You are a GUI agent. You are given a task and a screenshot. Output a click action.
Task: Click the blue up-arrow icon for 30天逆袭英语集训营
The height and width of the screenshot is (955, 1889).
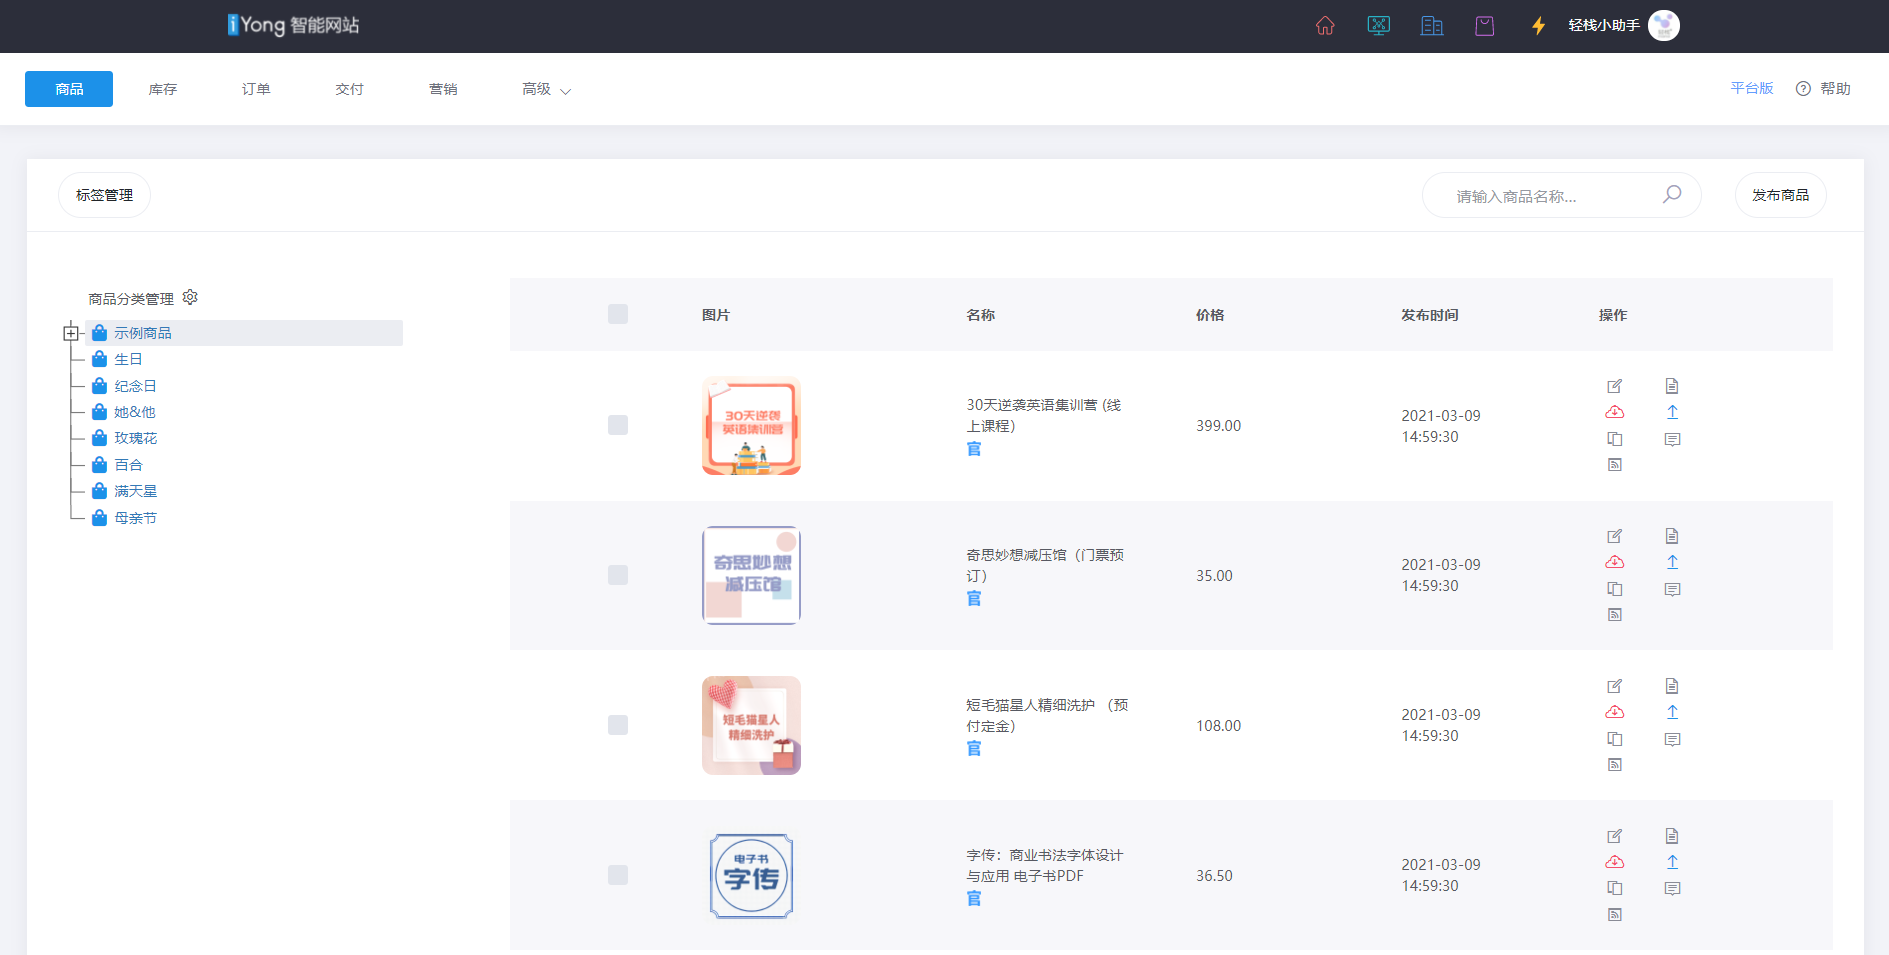(x=1672, y=412)
